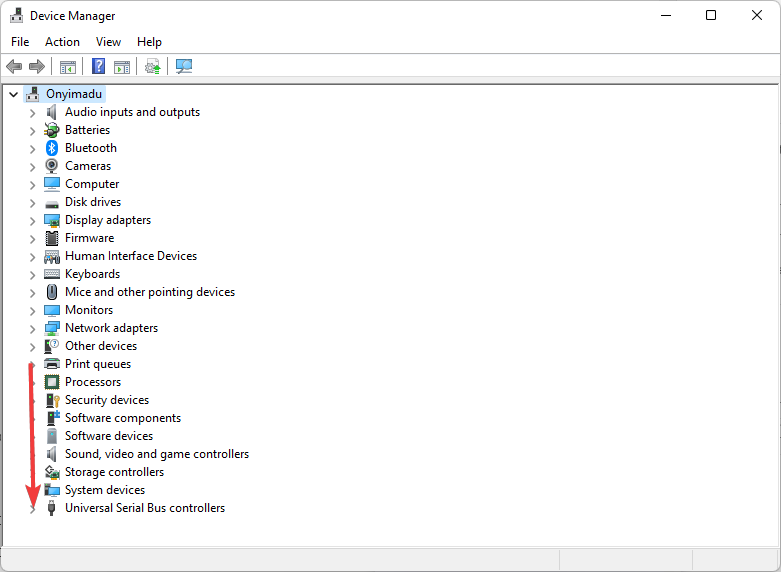
Task: Open the File menu
Action: click(20, 42)
